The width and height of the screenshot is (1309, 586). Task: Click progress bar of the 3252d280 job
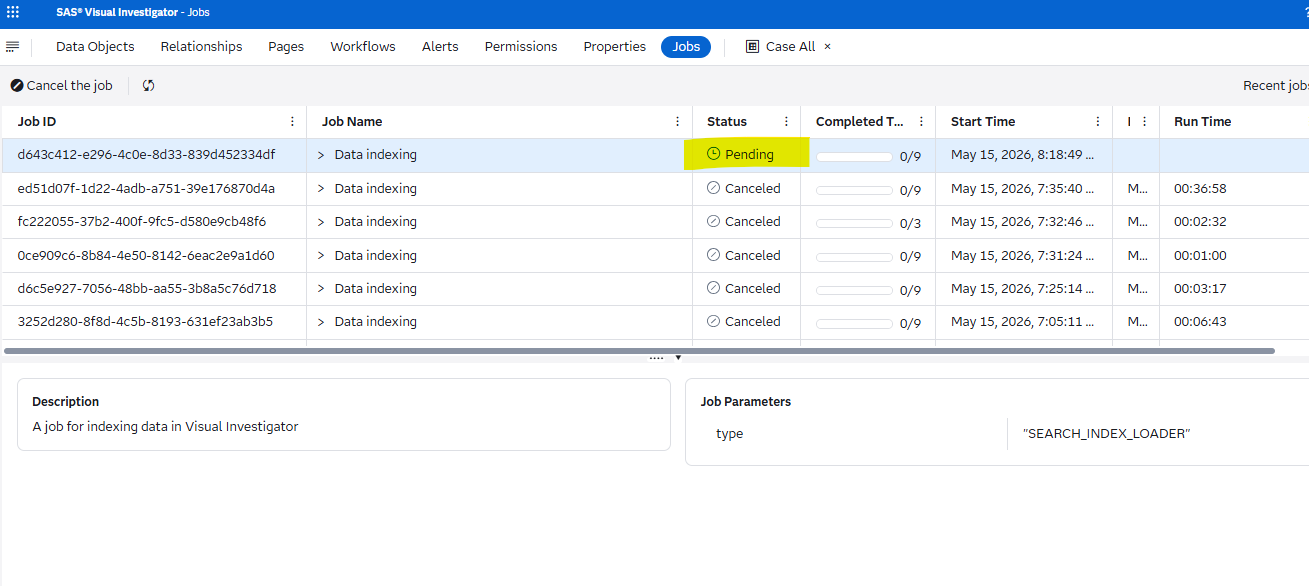point(854,324)
